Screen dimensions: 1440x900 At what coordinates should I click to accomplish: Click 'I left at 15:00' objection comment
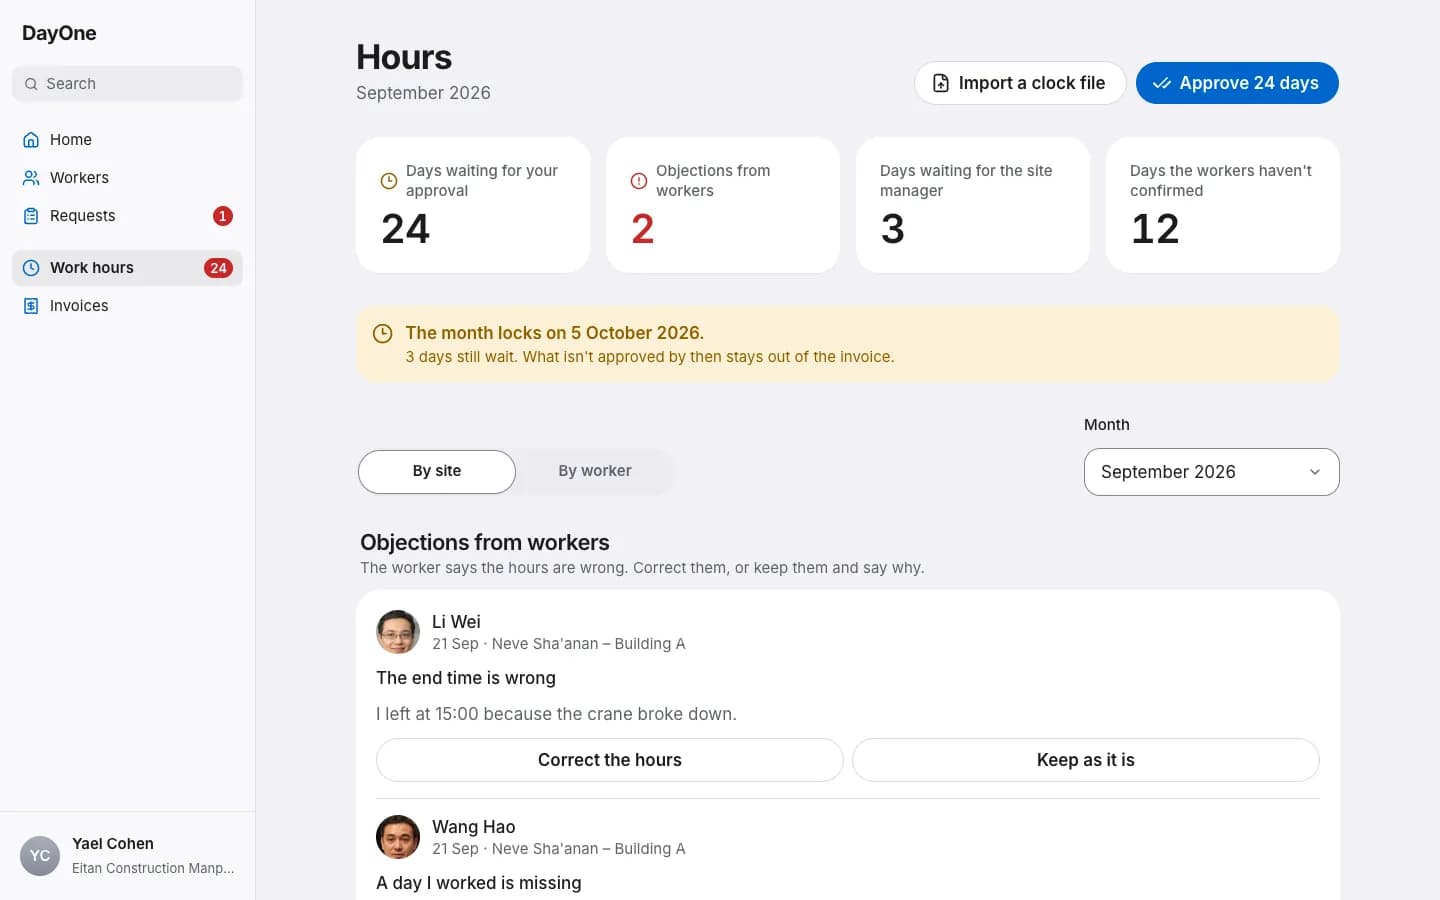(556, 714)
